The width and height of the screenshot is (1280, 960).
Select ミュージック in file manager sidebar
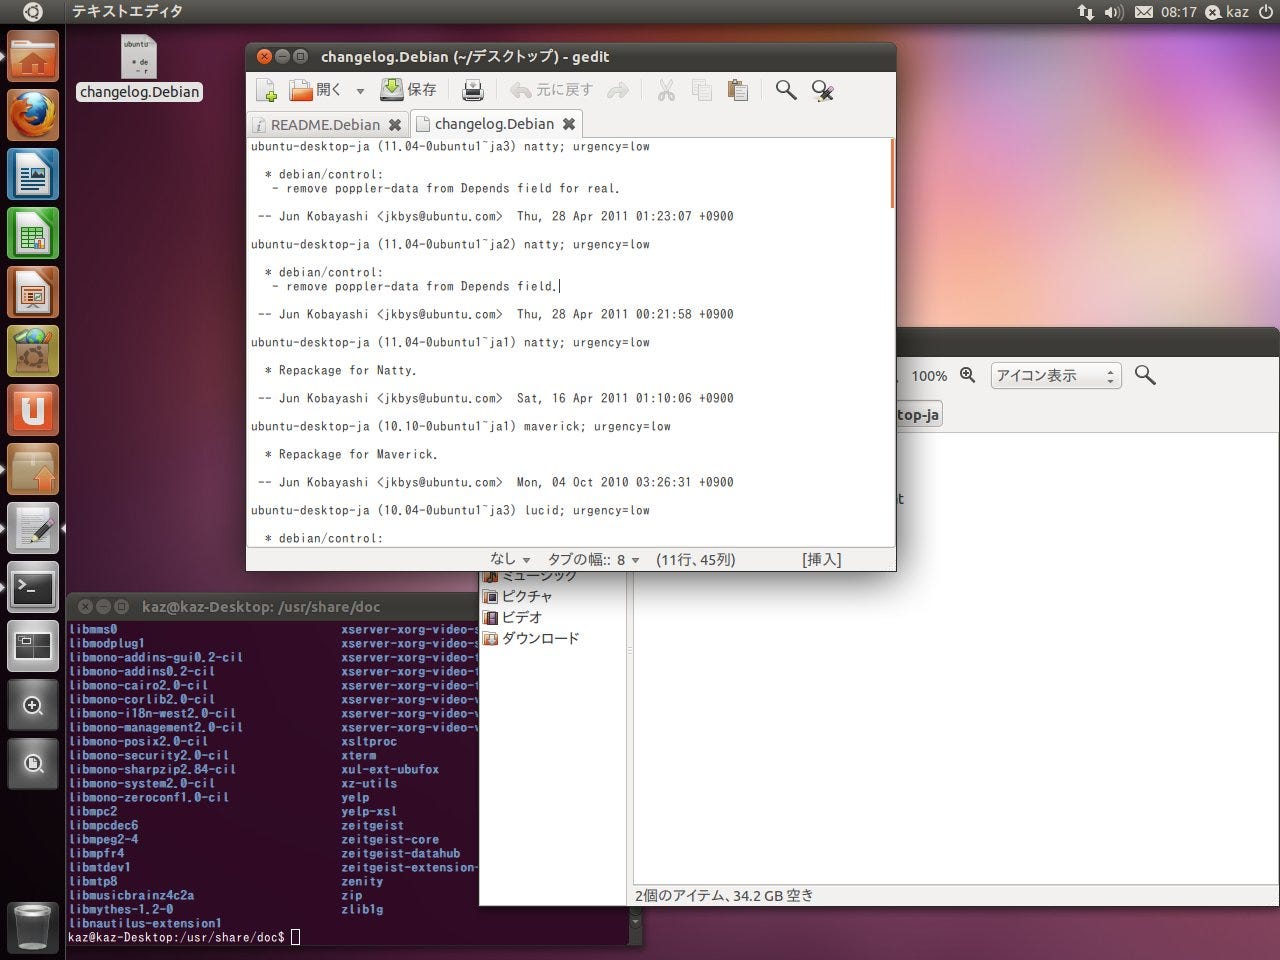(530, 575)
